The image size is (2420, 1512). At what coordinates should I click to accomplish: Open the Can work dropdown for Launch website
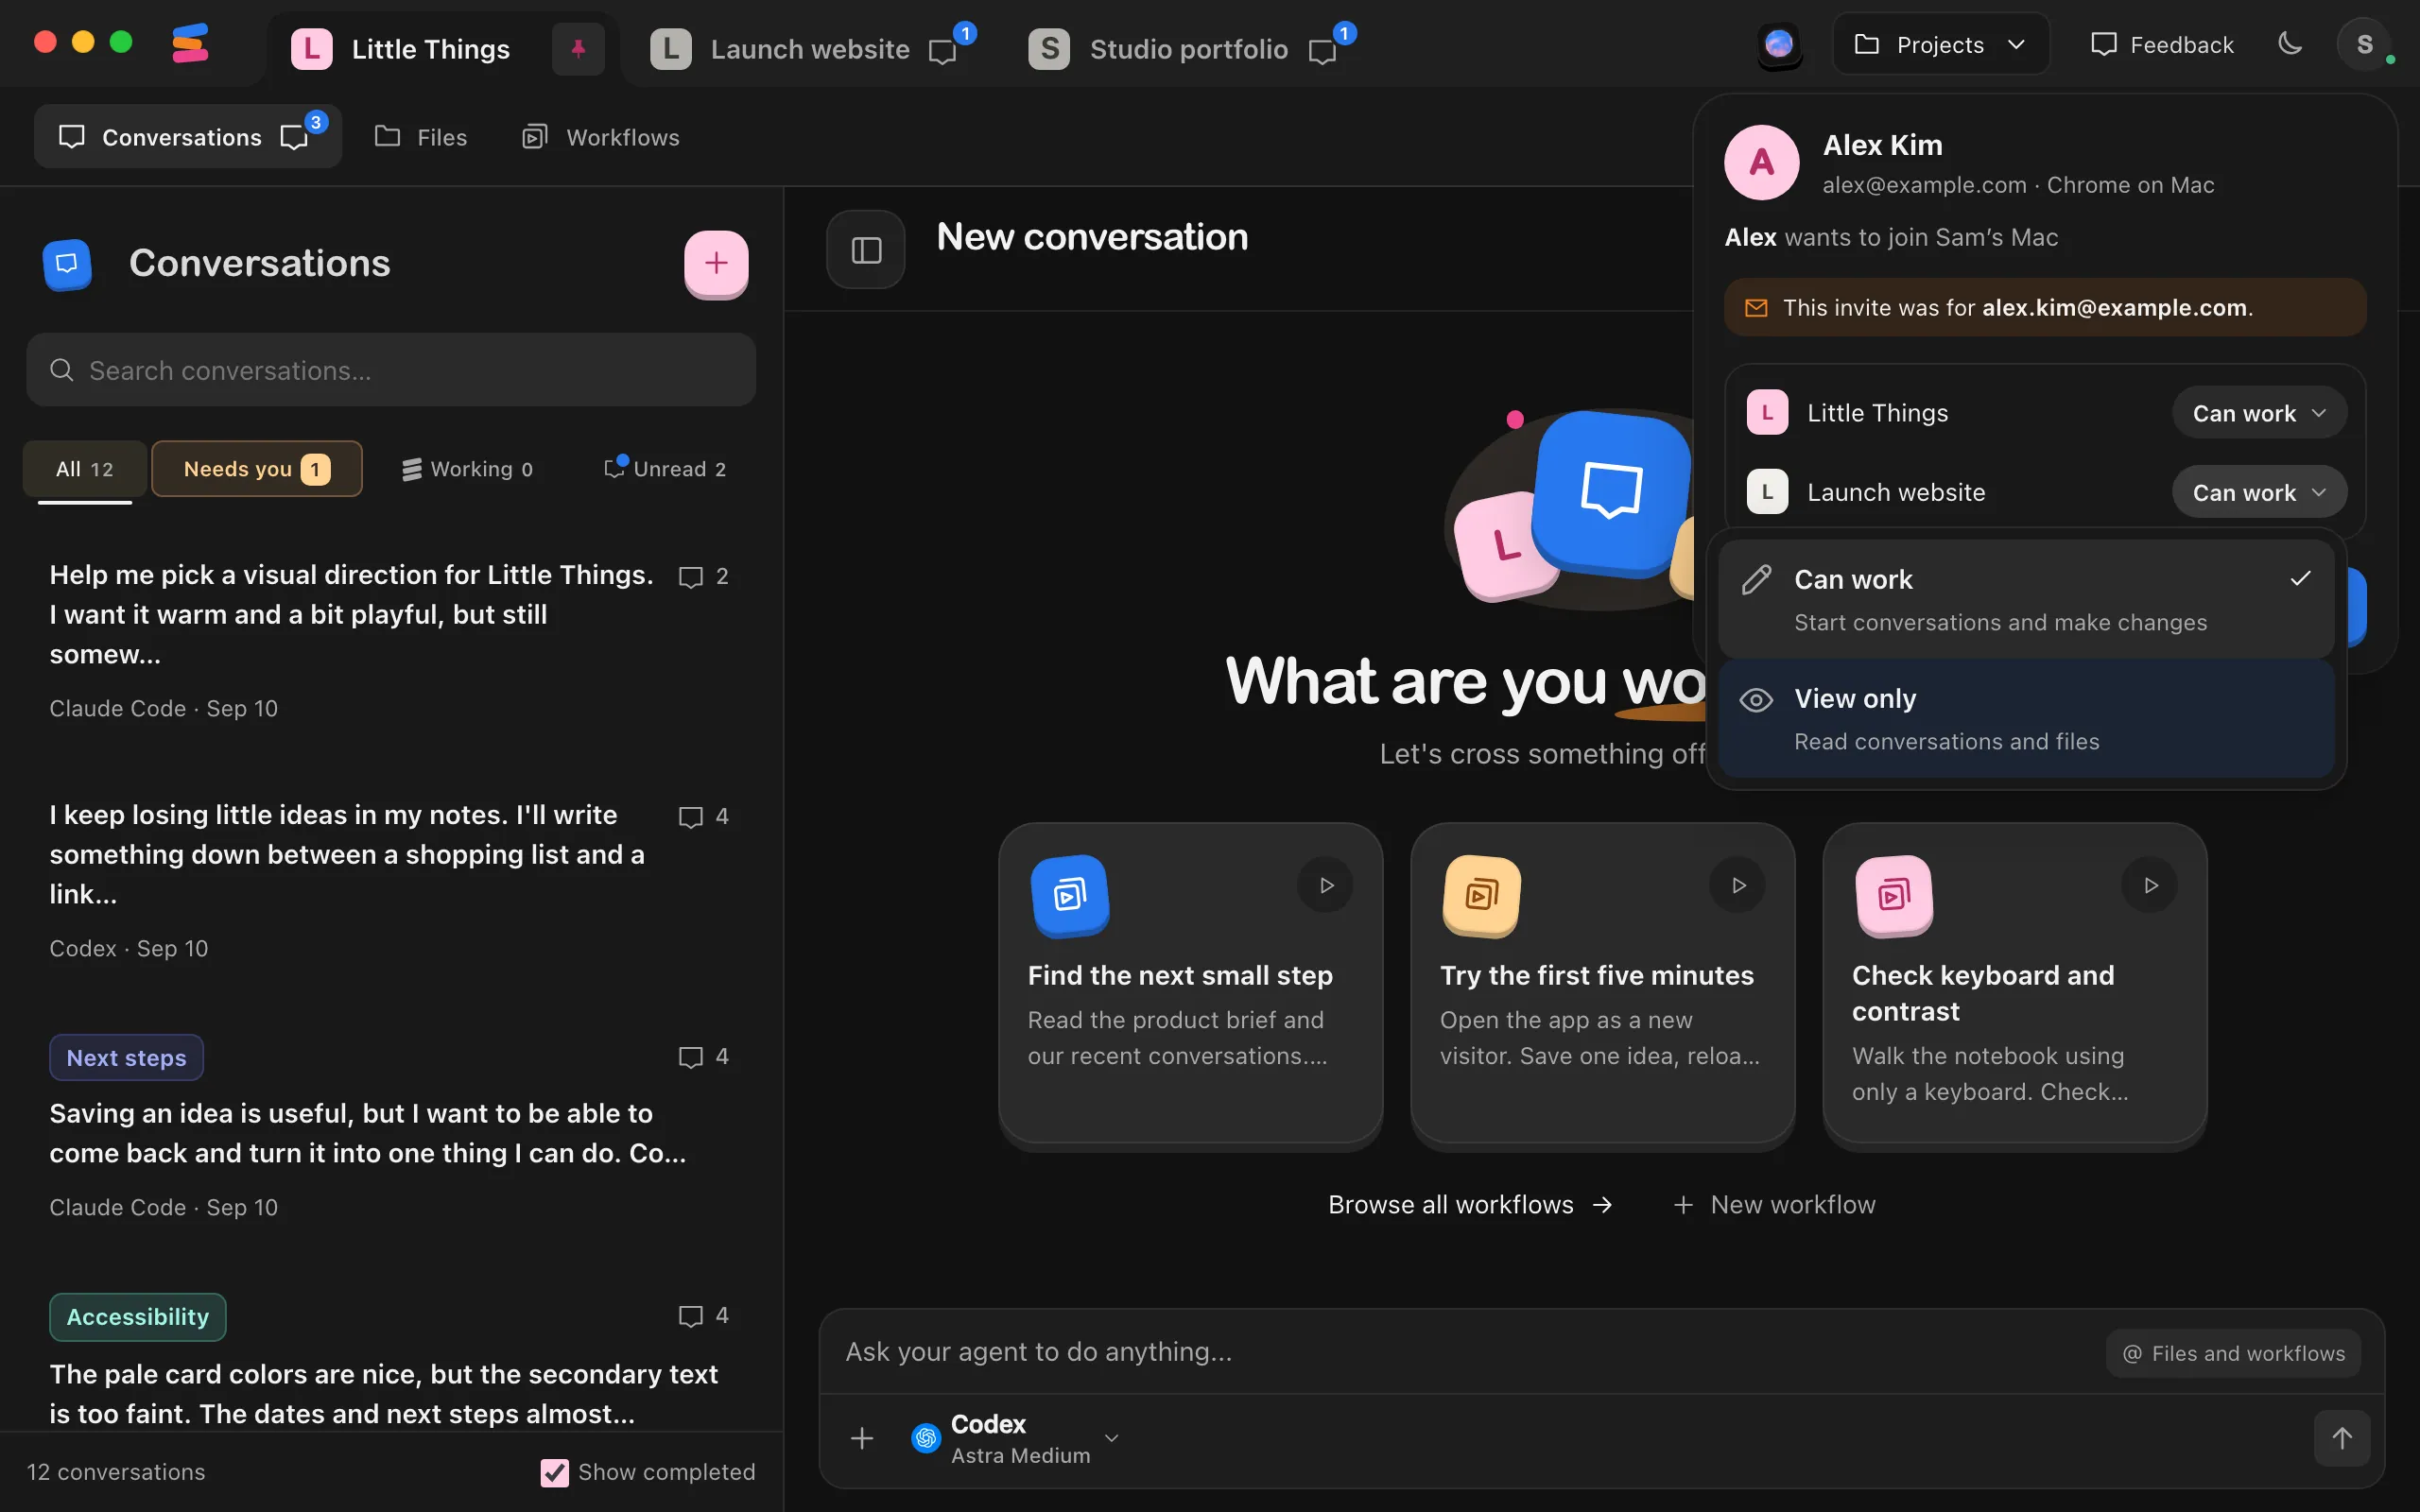[2259, 492]
